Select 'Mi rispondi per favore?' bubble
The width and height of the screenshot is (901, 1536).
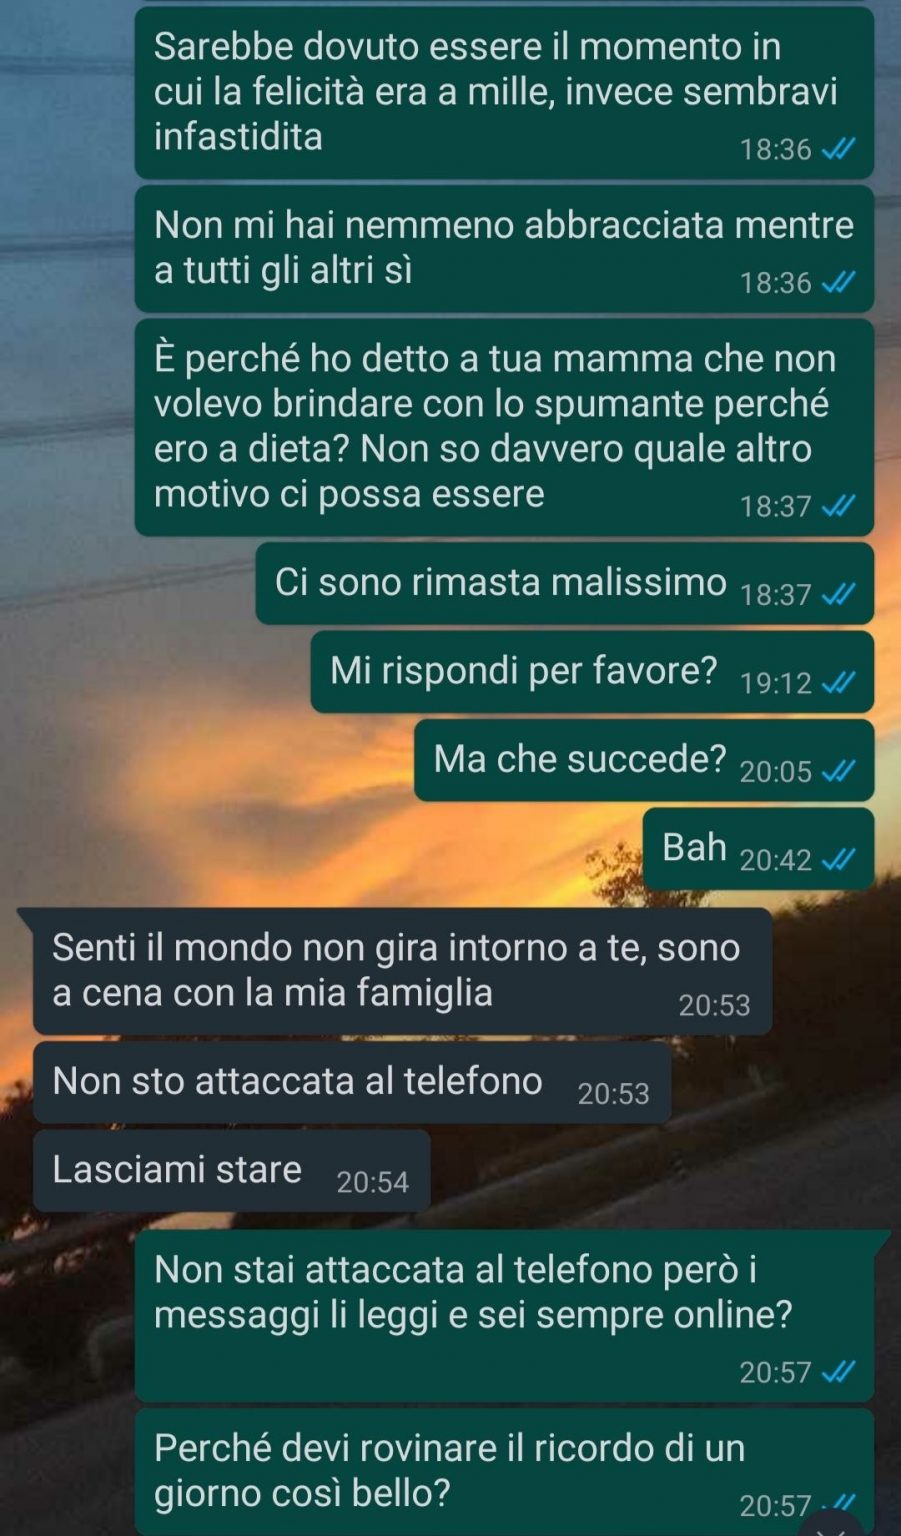coord(592,672)
